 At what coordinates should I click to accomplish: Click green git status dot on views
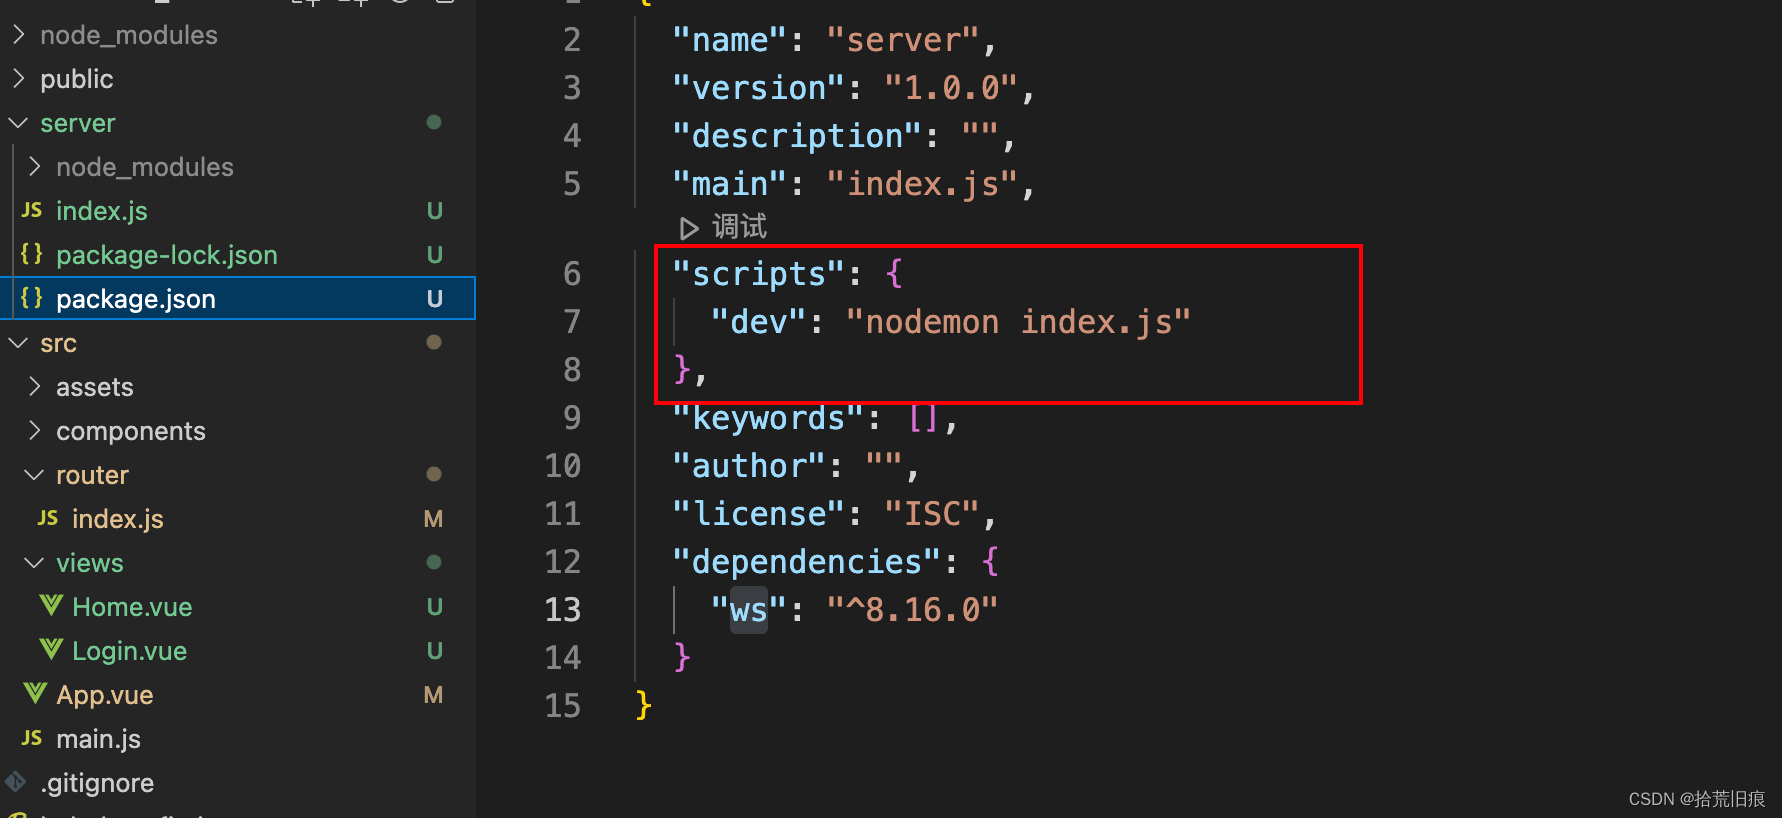pos(434,562)
